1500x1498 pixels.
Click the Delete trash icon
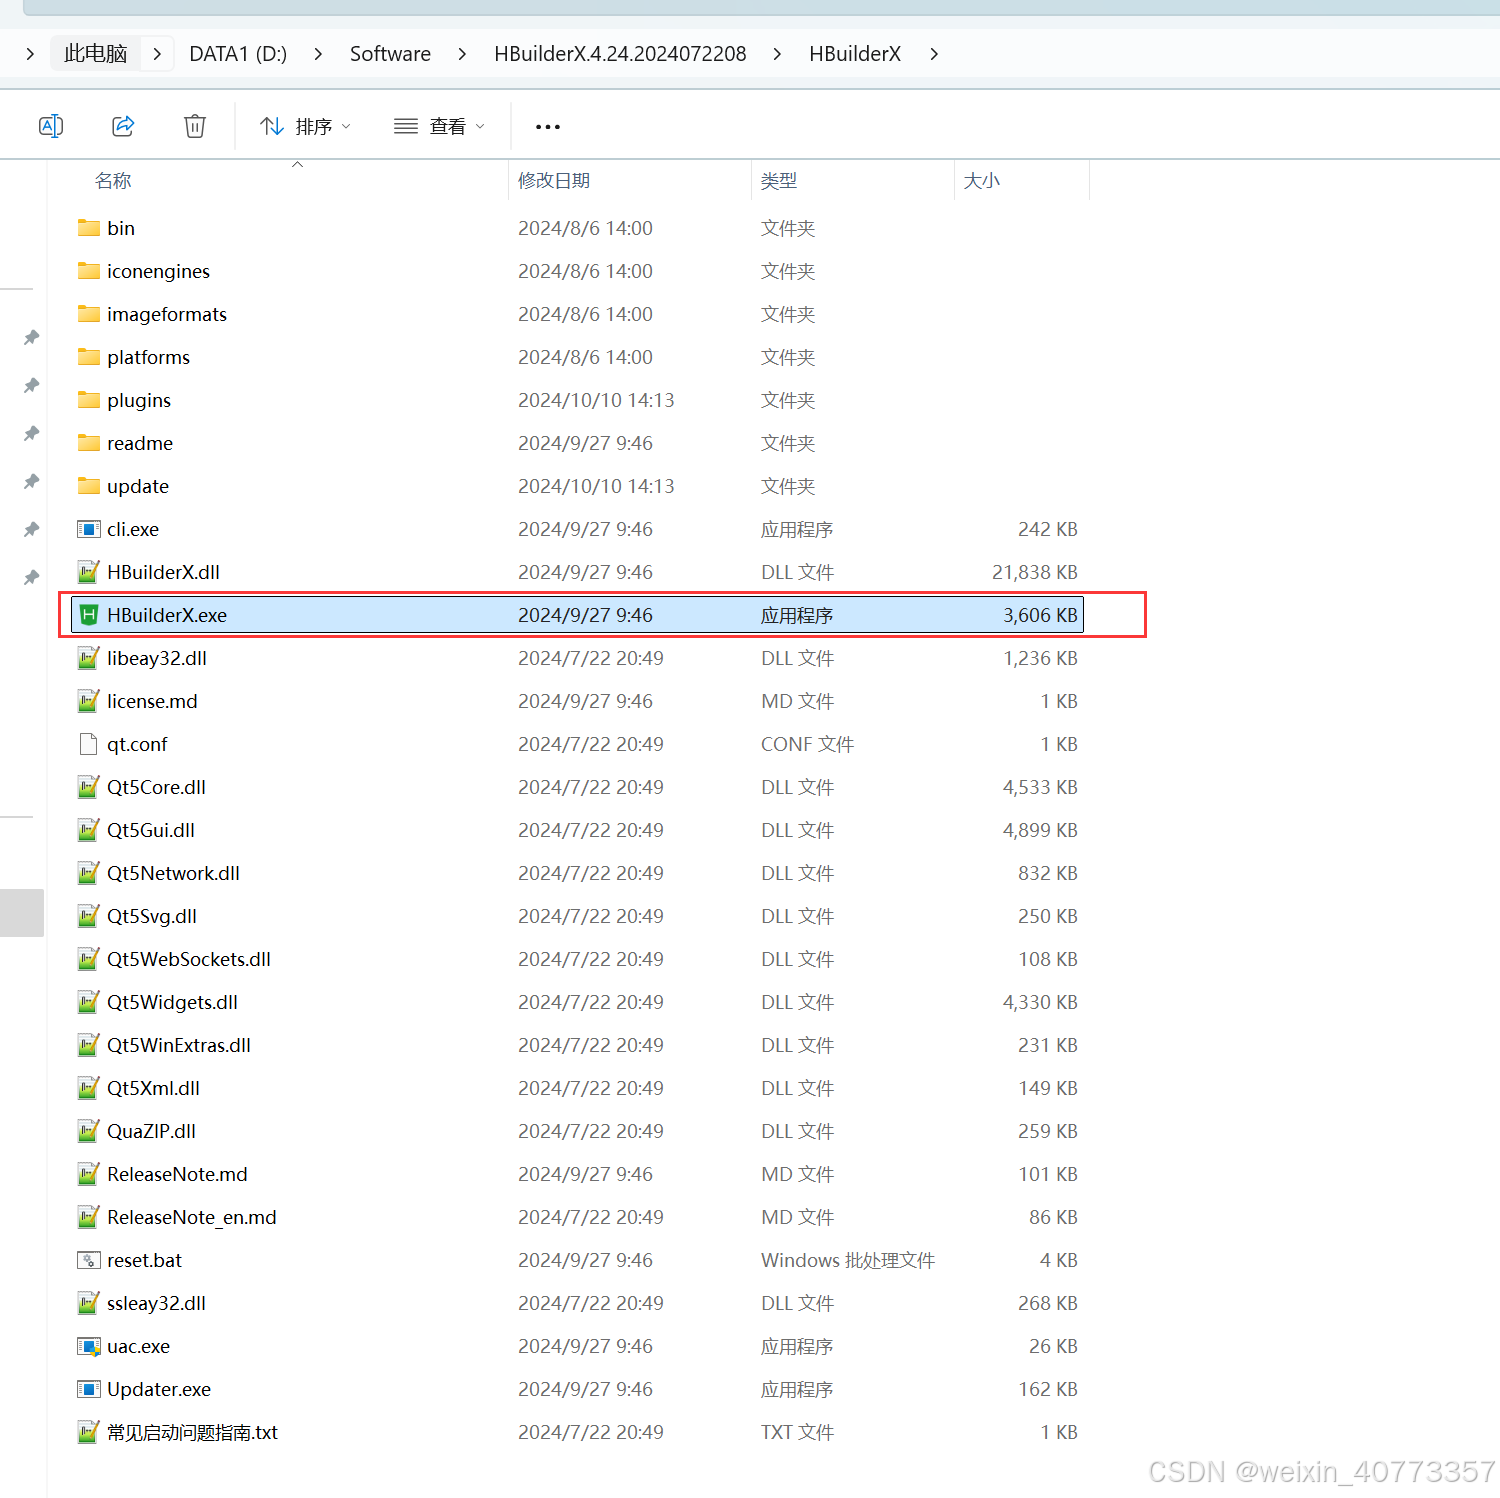pos(195,126)
